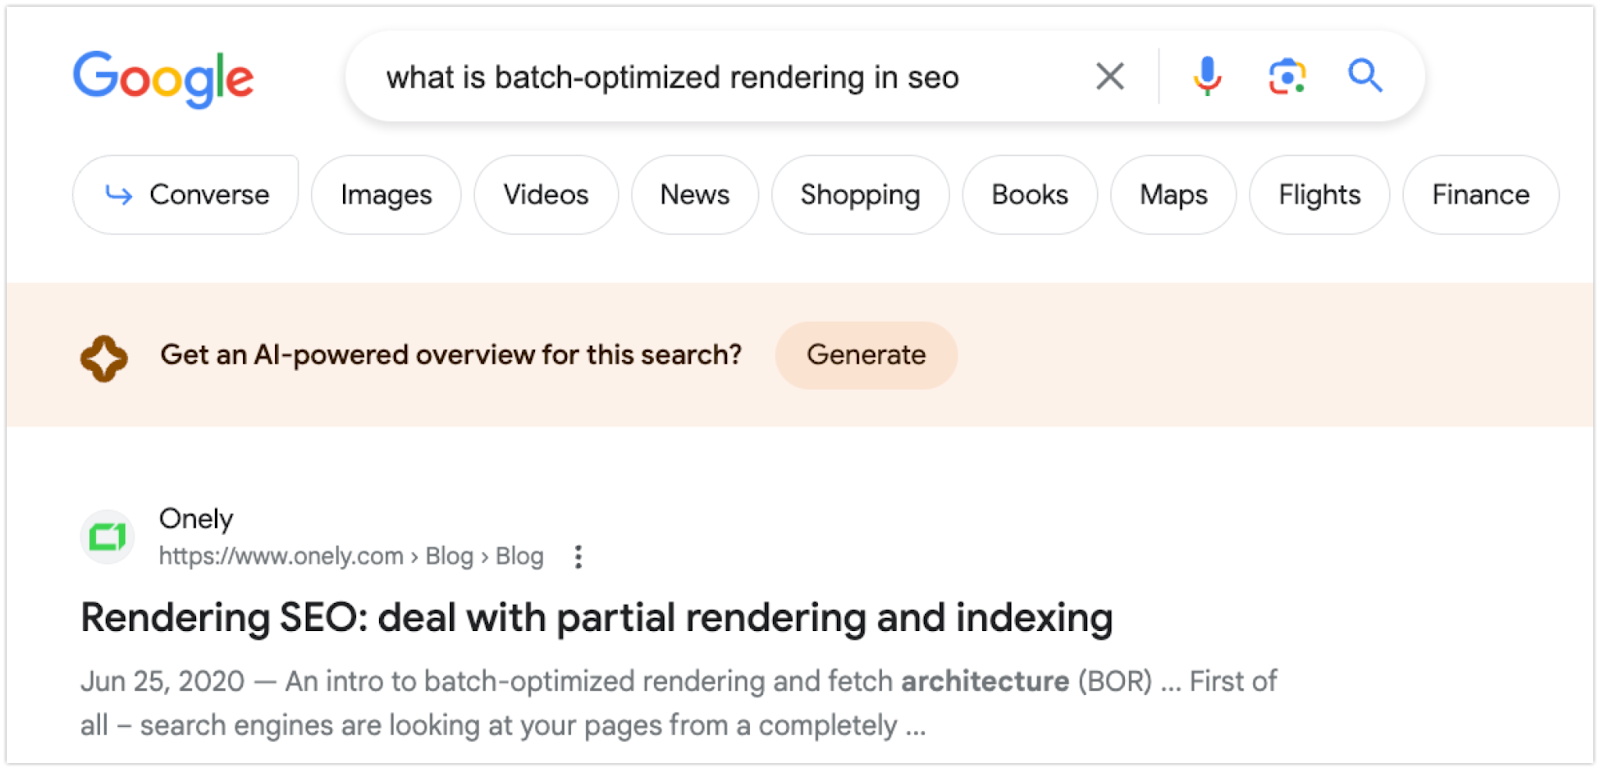Screen dimensions: 1600x770
Task: Open the Onely result three-dot menu
Action: pyautogui.click(x=578, y=557)
